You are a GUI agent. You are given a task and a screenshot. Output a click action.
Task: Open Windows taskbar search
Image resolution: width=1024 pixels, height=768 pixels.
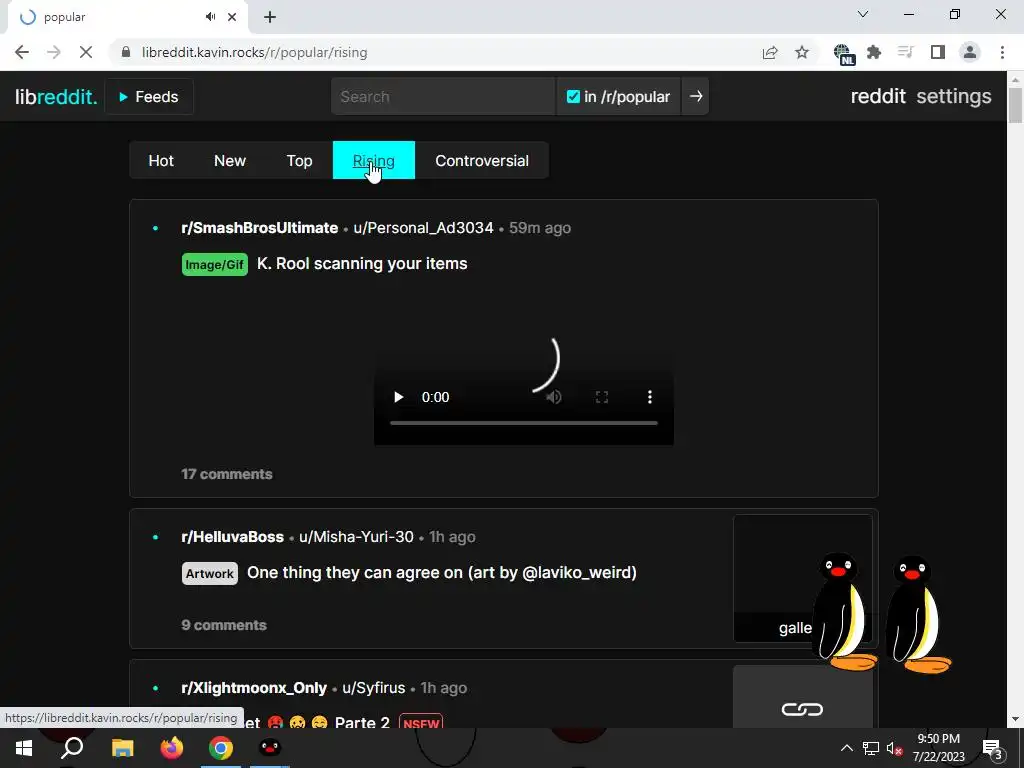pos(72,748)
